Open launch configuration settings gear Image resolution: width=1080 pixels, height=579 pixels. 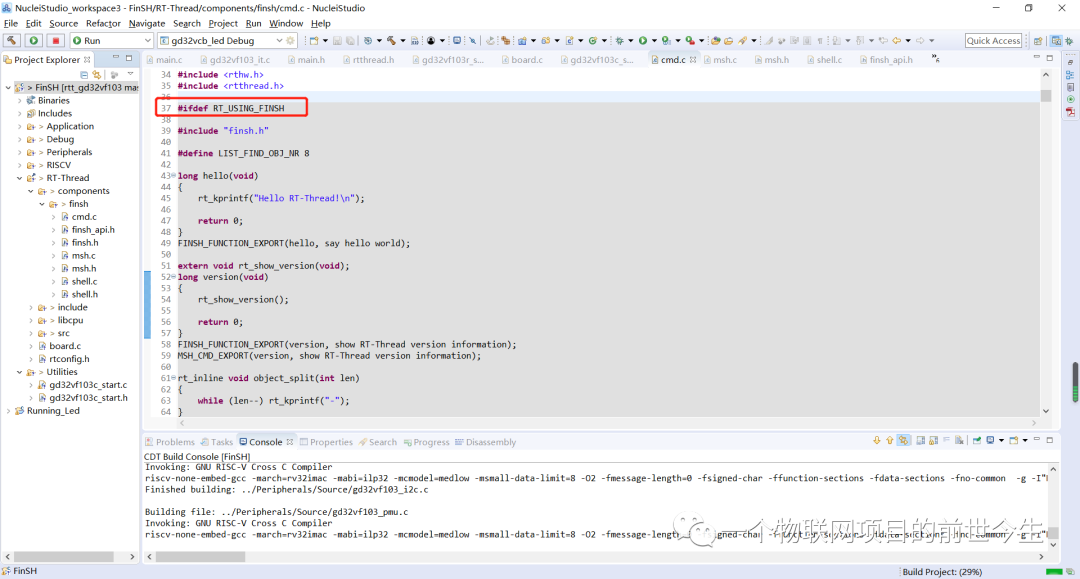[x=291, y=41]
